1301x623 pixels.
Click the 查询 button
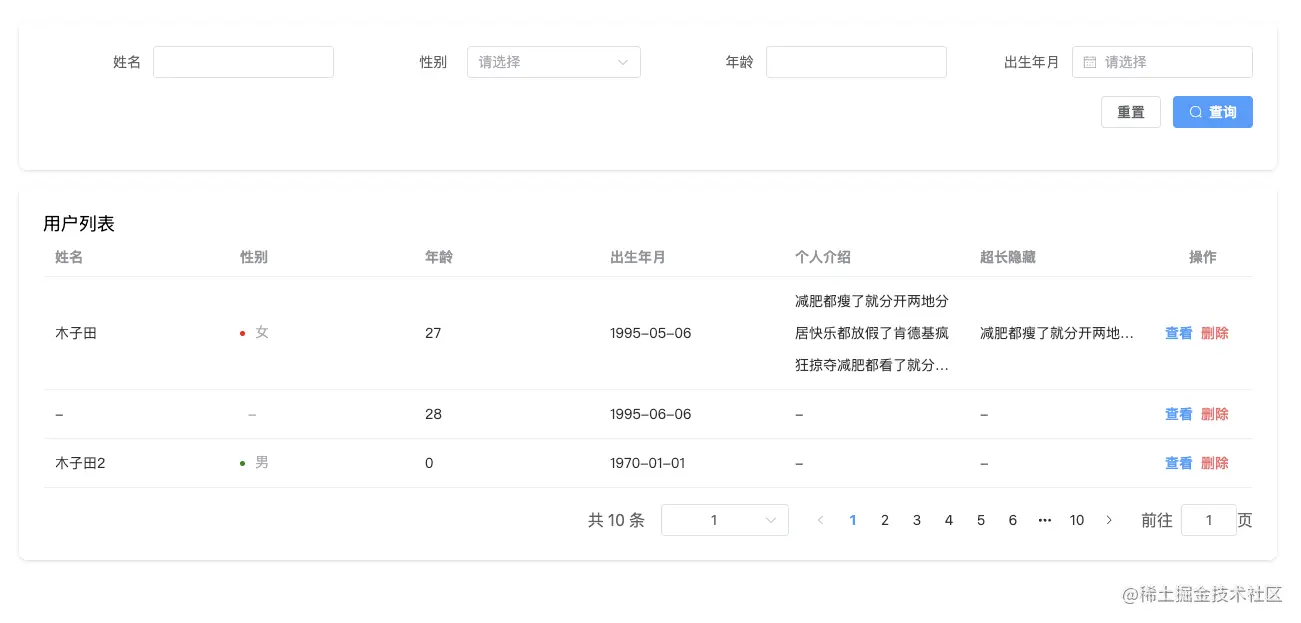click(1213, 112)
